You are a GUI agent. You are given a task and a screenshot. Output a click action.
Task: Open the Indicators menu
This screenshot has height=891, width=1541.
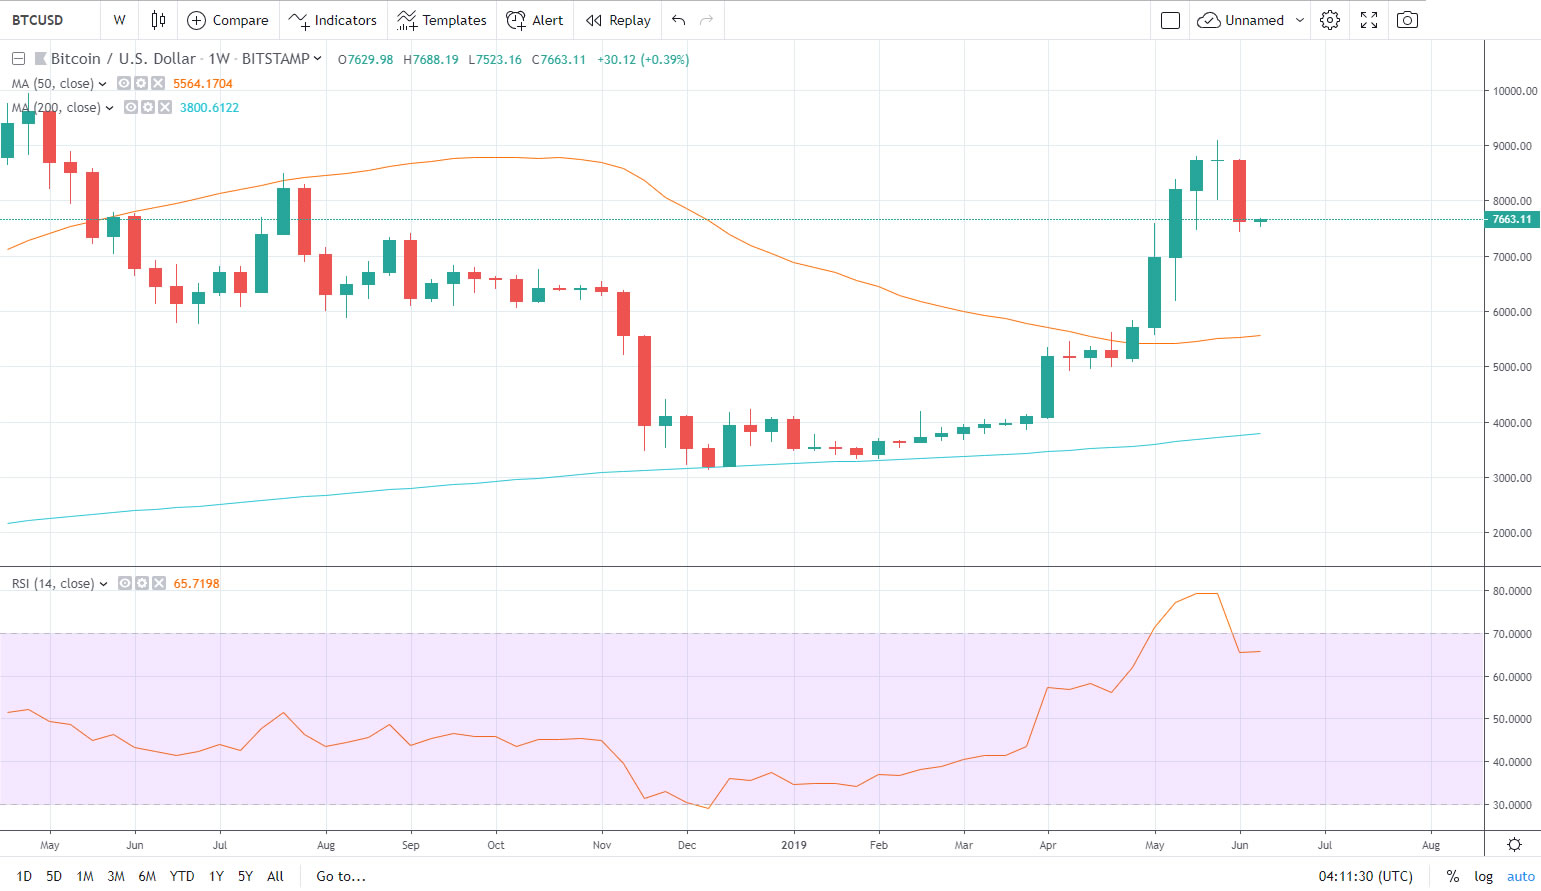coord(333,19)
